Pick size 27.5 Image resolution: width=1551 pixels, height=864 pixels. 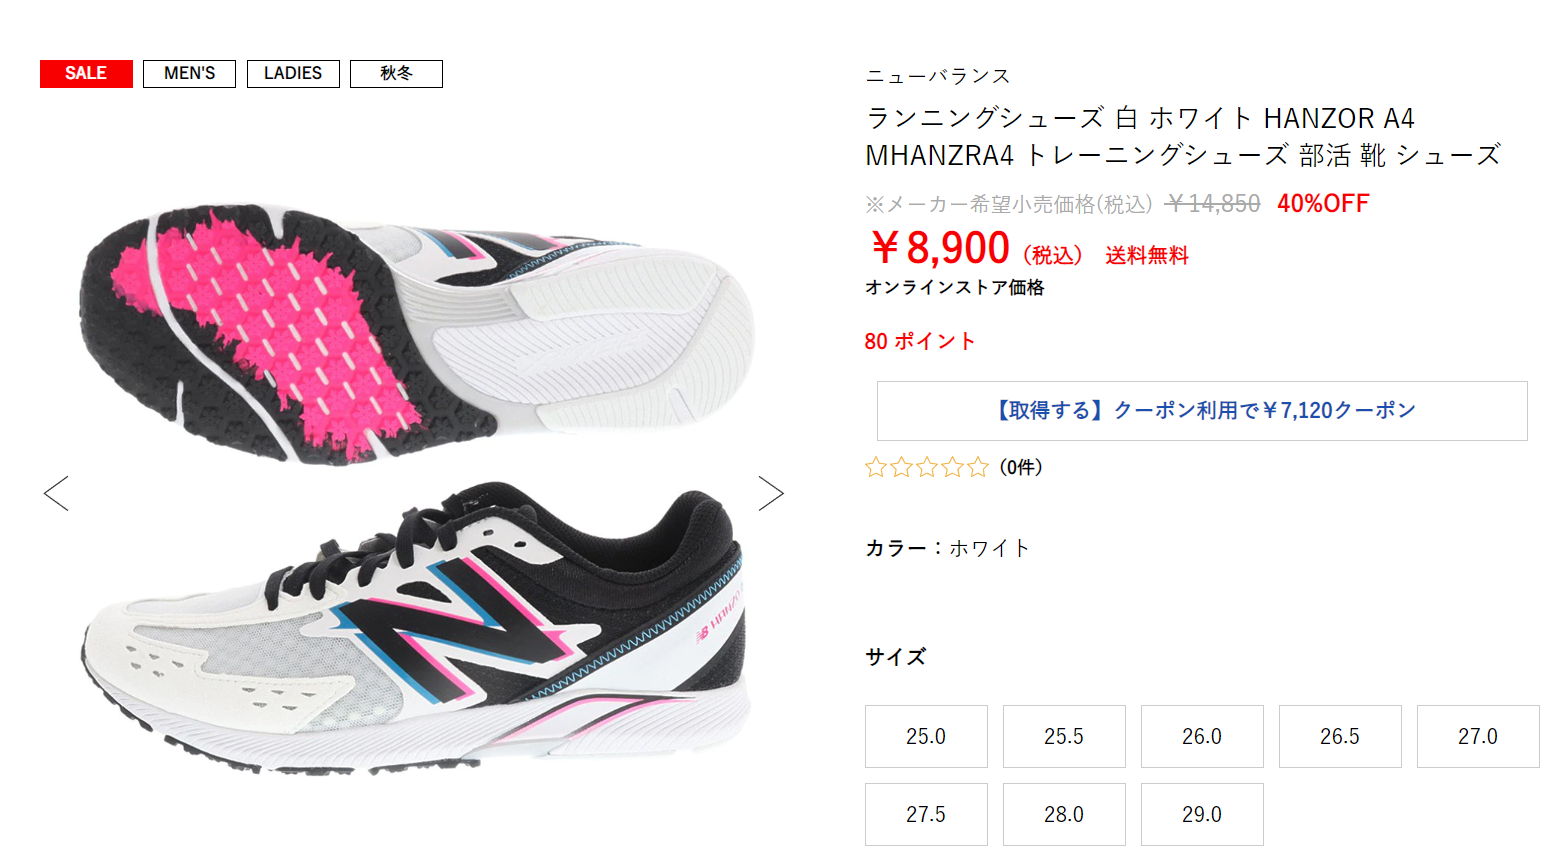click(926, 814)
